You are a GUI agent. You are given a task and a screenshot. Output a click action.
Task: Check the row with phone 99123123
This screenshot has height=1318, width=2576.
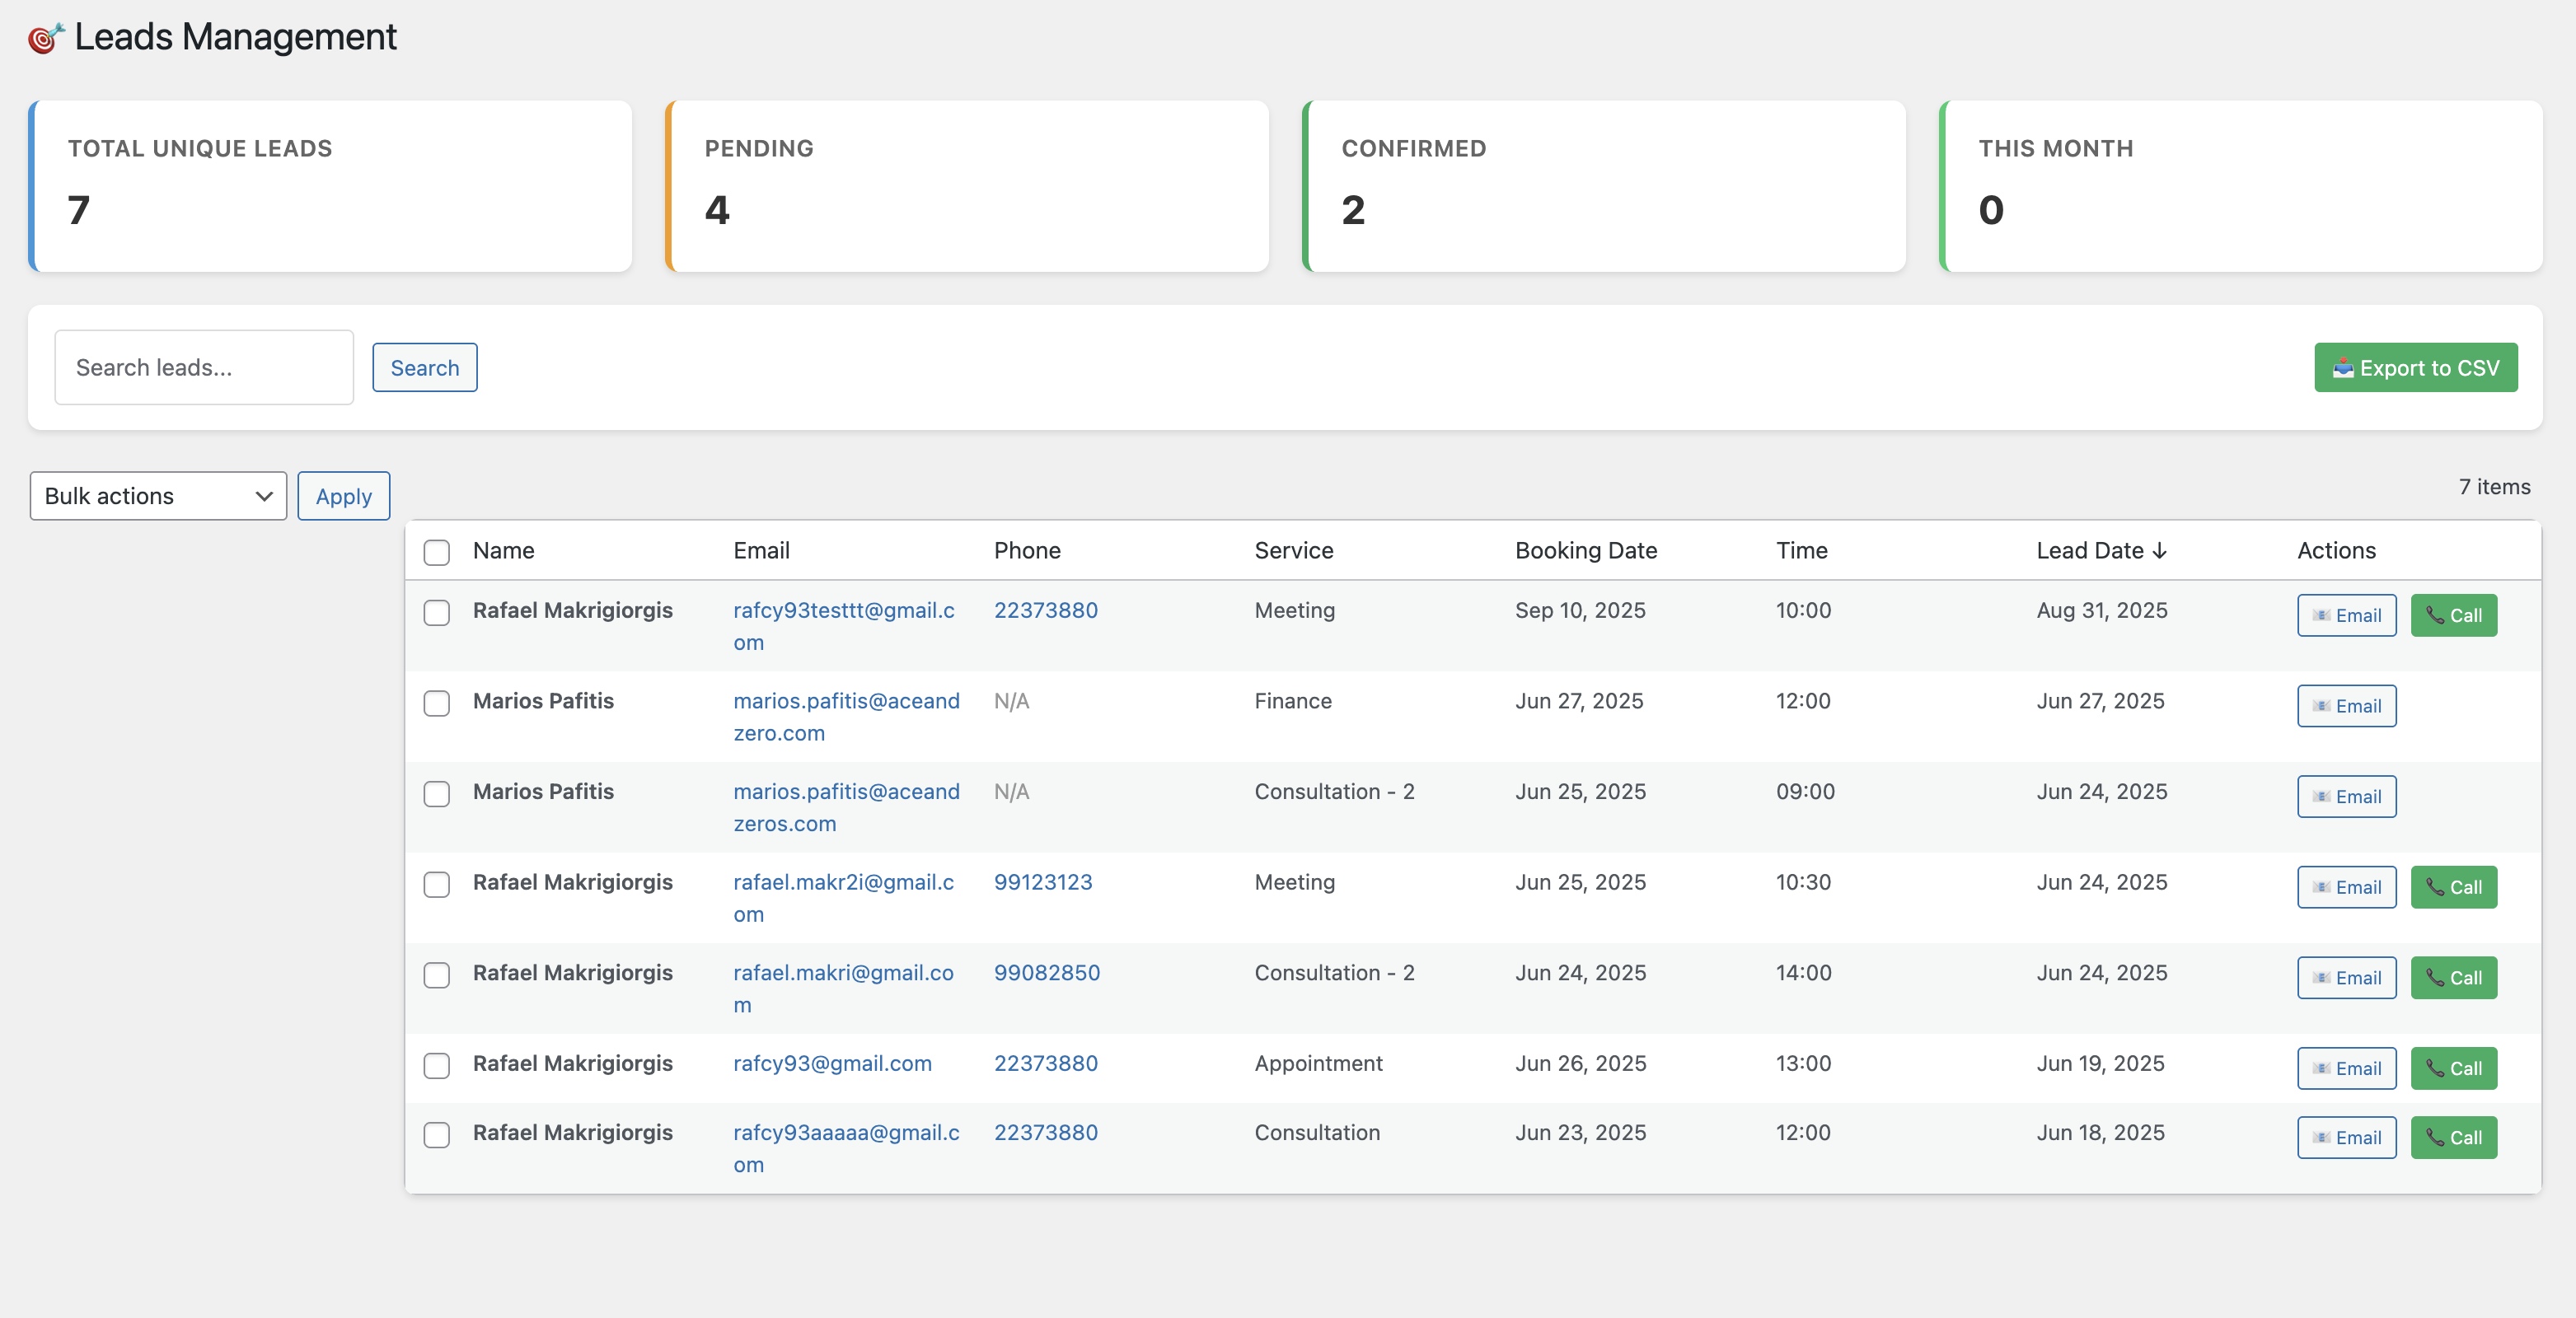pyautogui.click(x=436, y=884)
